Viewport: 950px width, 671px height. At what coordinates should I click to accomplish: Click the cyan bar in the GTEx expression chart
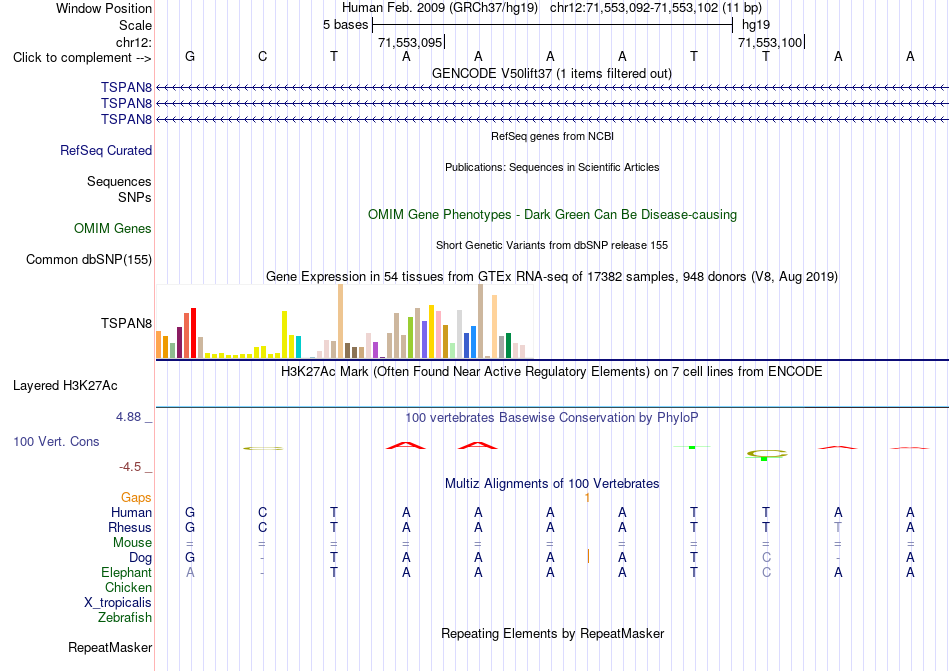(x=298, y=347)
